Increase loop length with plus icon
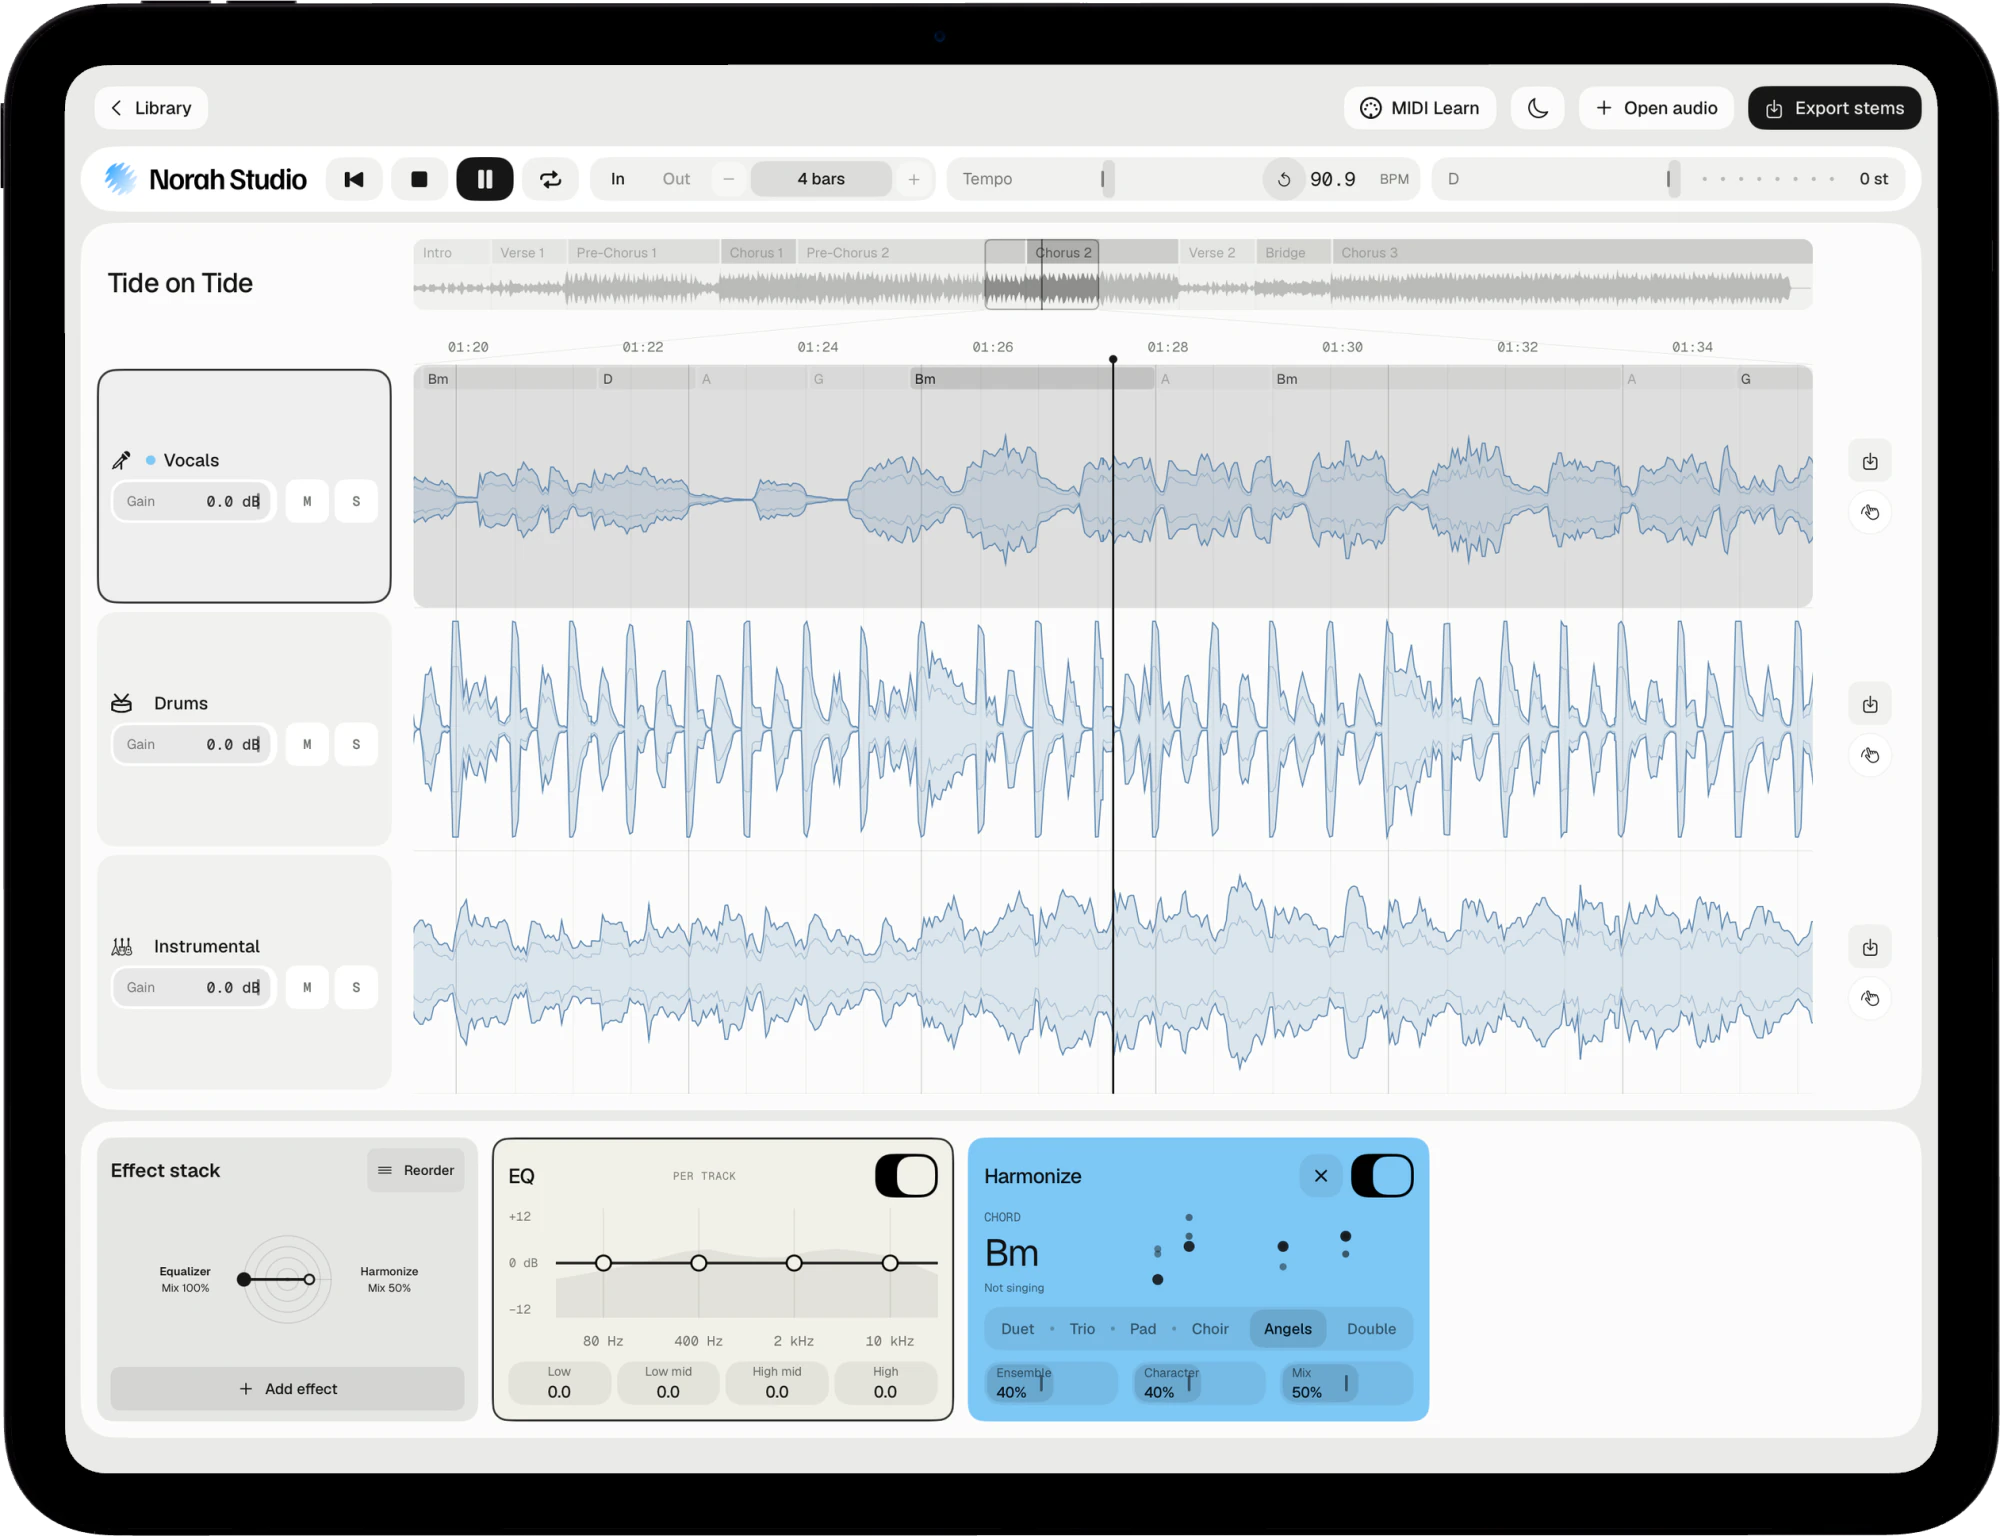Screen dimensions: 2000x1536 [x=914, y=179]
